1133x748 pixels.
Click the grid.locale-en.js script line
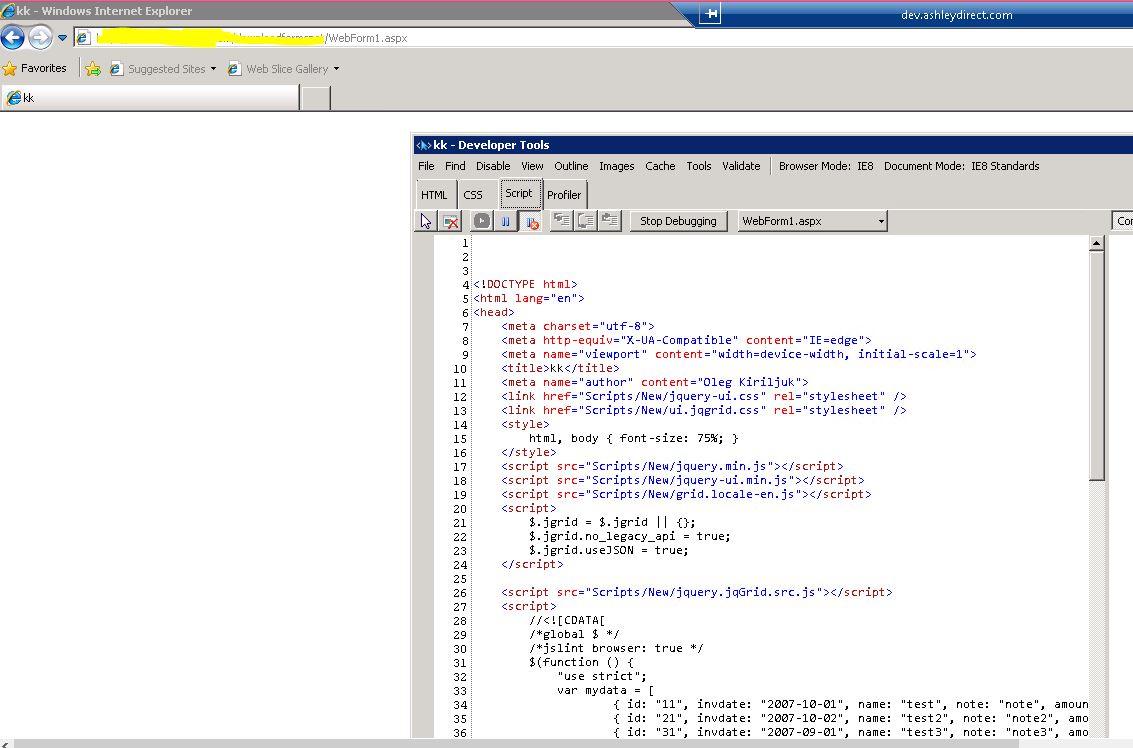point(686,494)
